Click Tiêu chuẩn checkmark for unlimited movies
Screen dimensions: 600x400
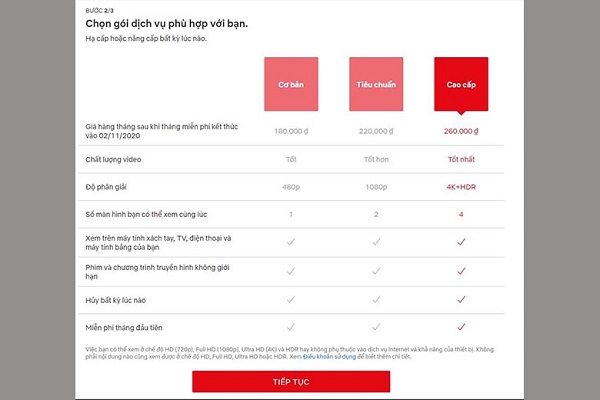(376, 270)
